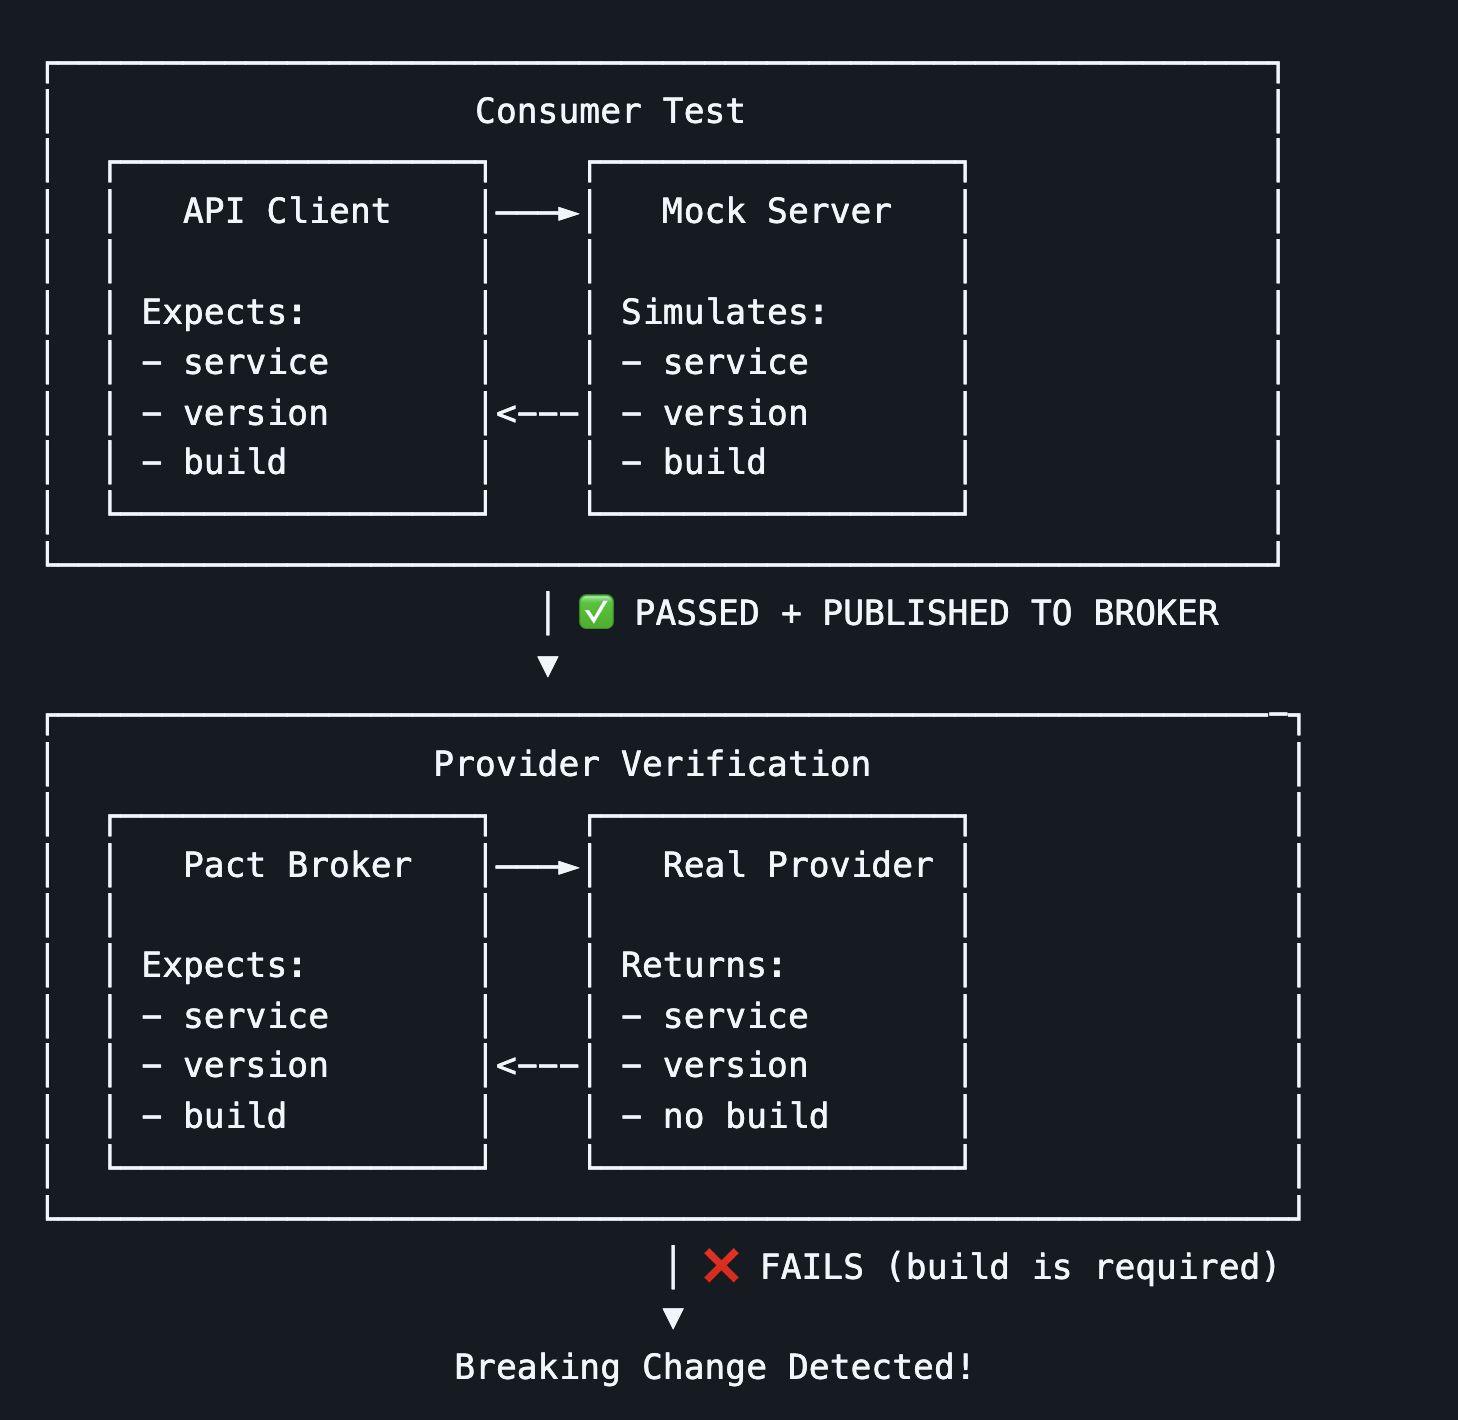Screen dimensions: 1458x1420
Task: Click the dashed left arrow from Real Provider to Pact Broker
Action: pos(537,1066)
